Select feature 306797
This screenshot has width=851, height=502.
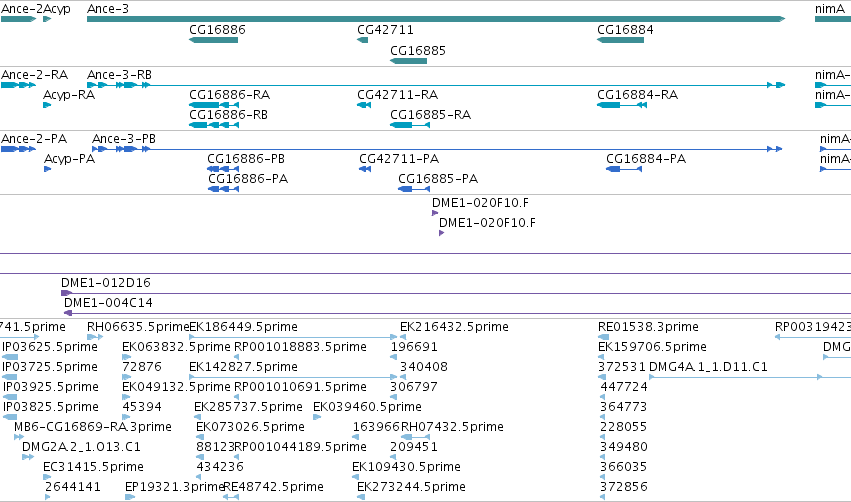[x=393, y=397]
